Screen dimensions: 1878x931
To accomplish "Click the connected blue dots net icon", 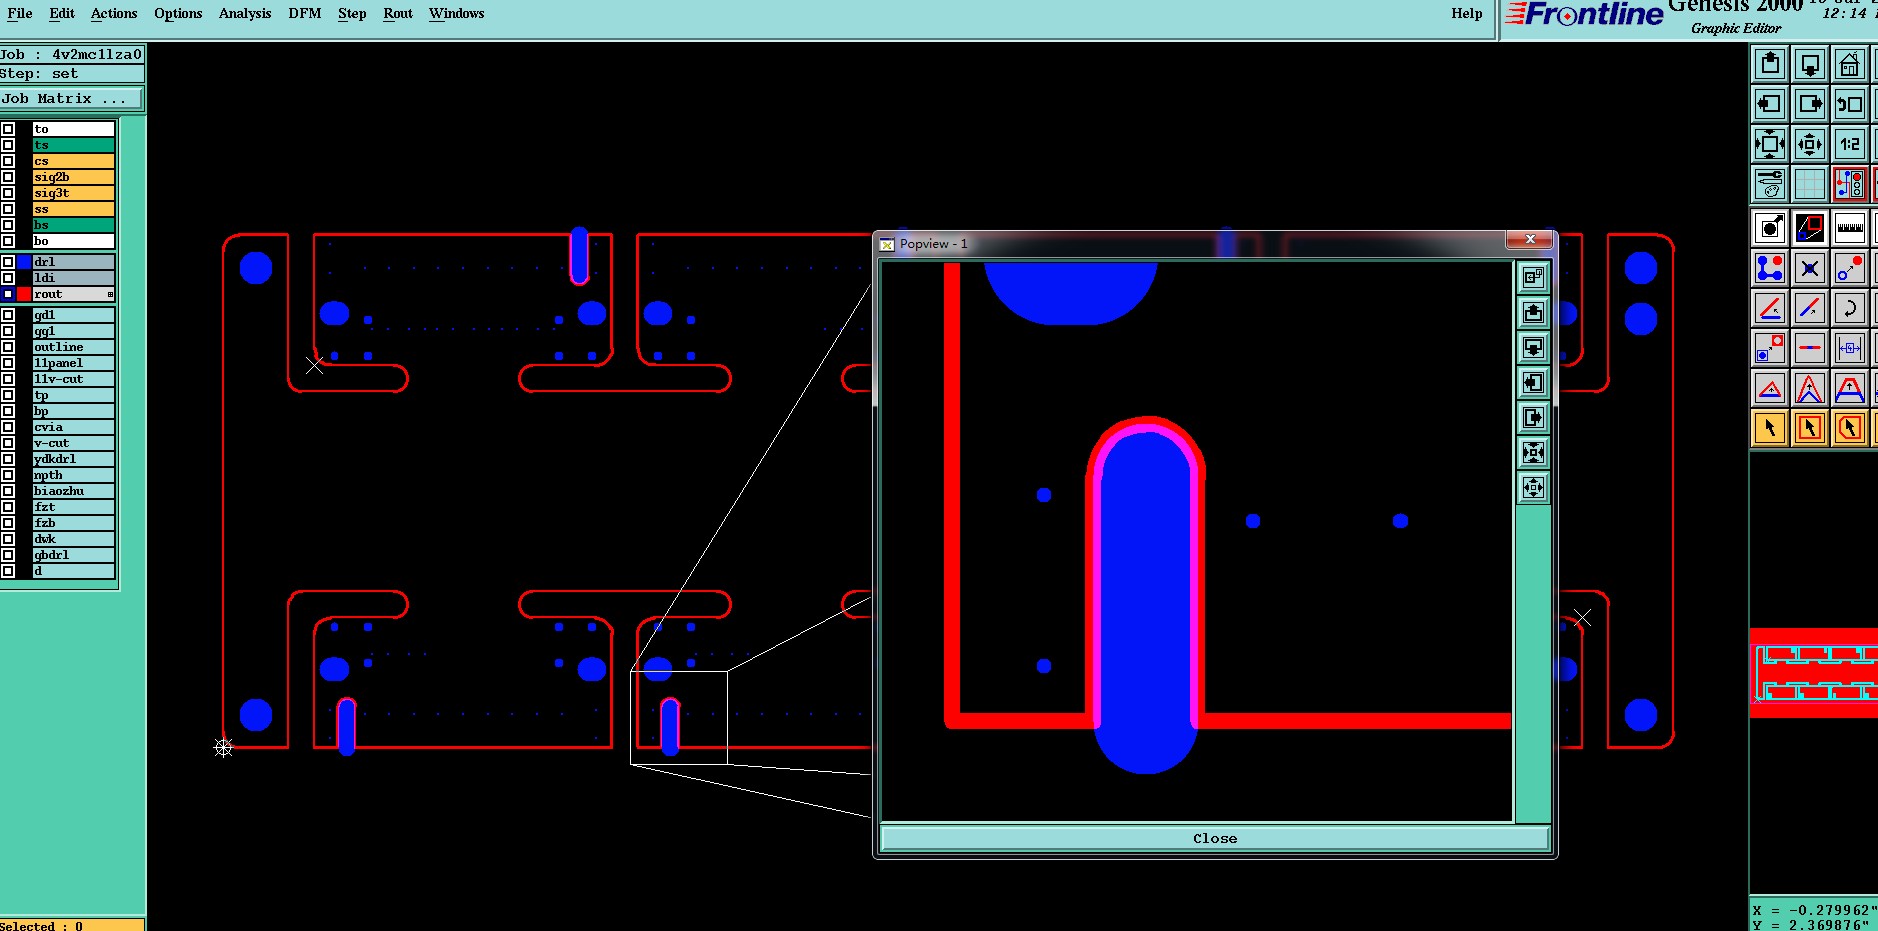I will pyautogui.click(x=1770, y=268).
